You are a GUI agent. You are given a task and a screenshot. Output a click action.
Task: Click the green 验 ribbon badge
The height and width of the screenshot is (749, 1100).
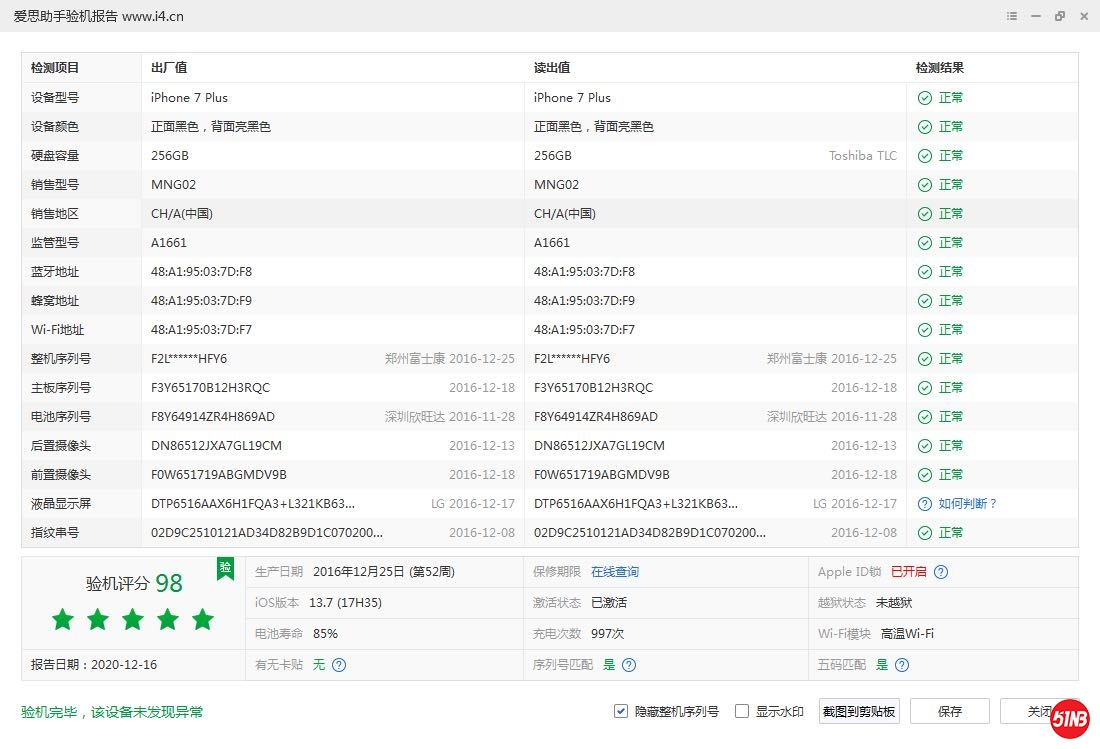tap(225, 568)
